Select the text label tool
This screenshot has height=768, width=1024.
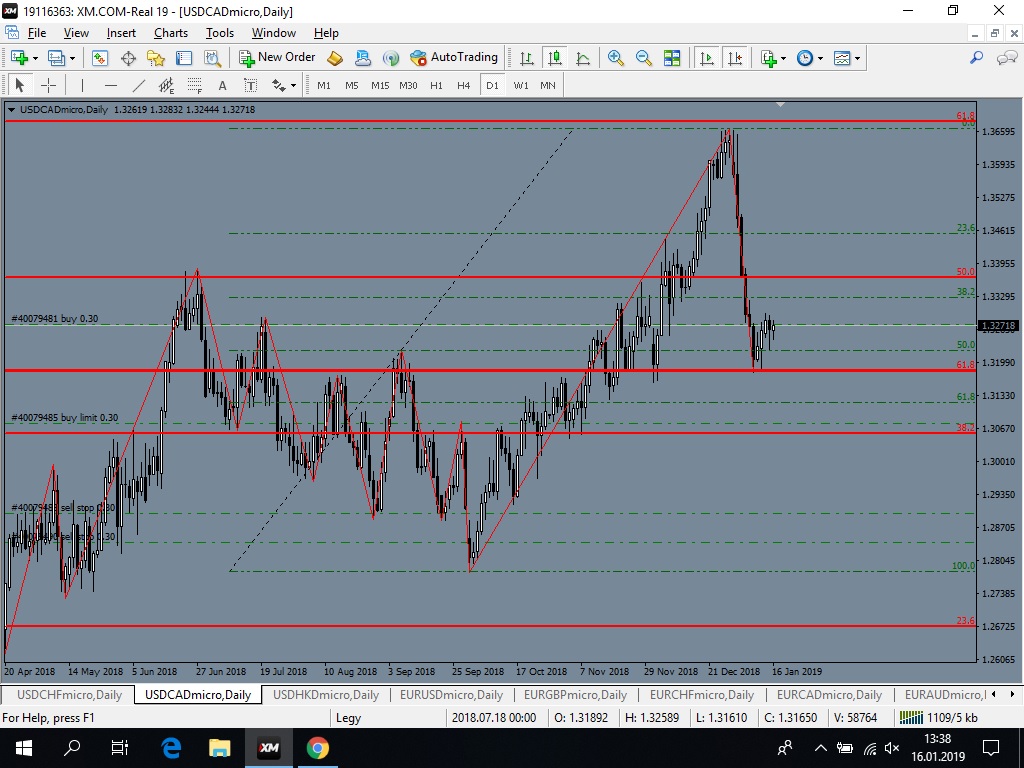251,86
